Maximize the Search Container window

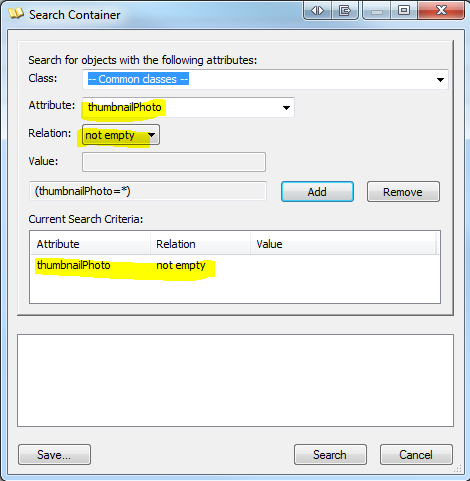(404, 11)
